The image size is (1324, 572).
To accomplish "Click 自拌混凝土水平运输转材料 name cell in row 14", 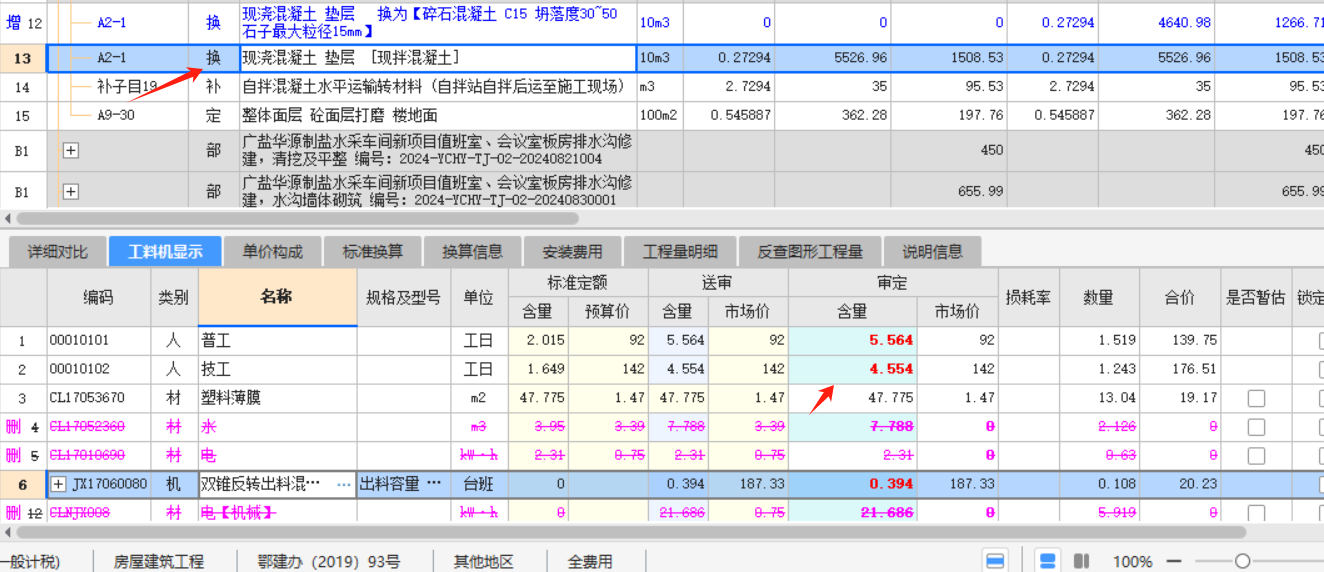I will 438,87.
